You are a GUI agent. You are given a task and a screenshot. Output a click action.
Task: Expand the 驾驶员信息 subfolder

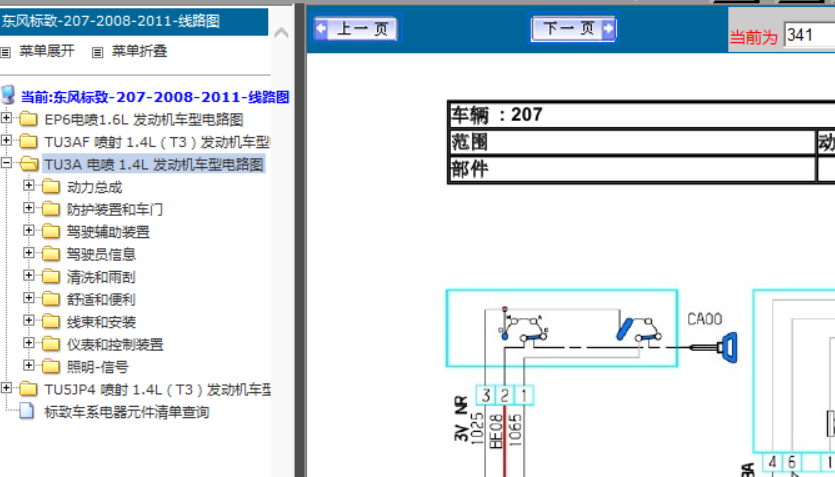coord(29,253)
